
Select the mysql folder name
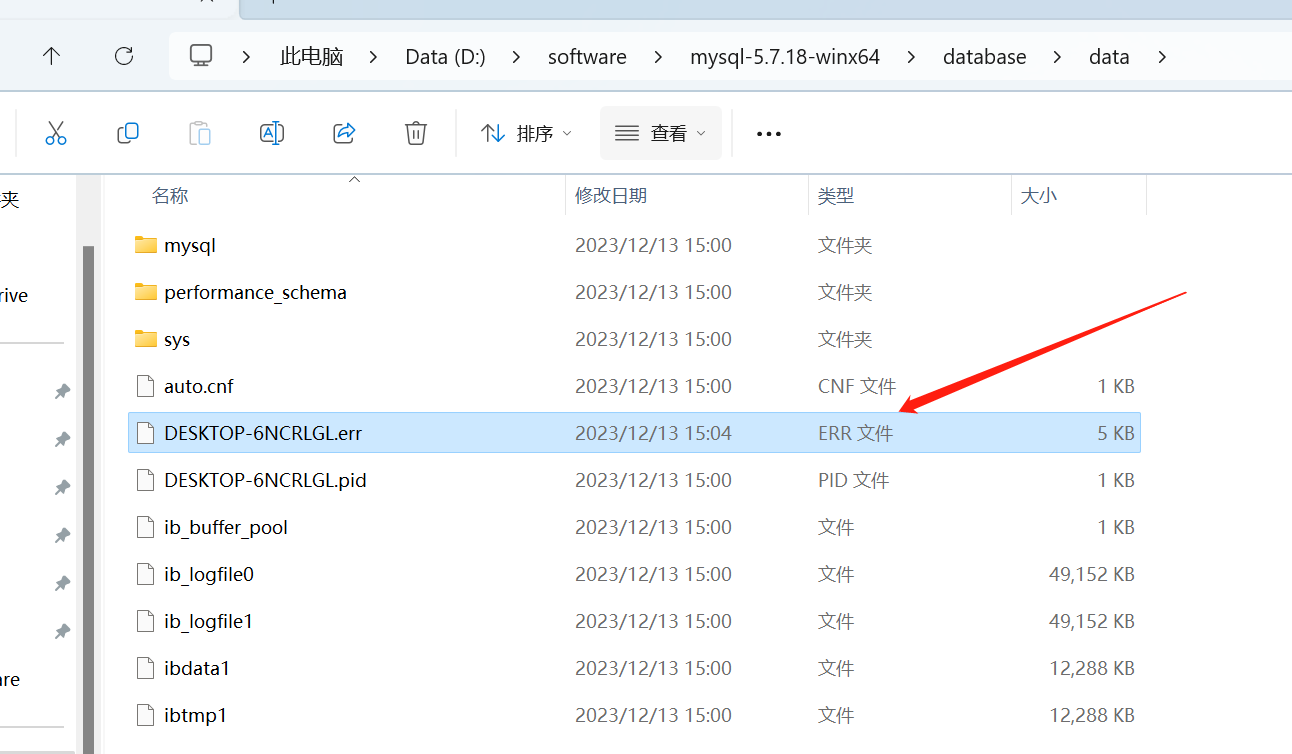point(190,245)
